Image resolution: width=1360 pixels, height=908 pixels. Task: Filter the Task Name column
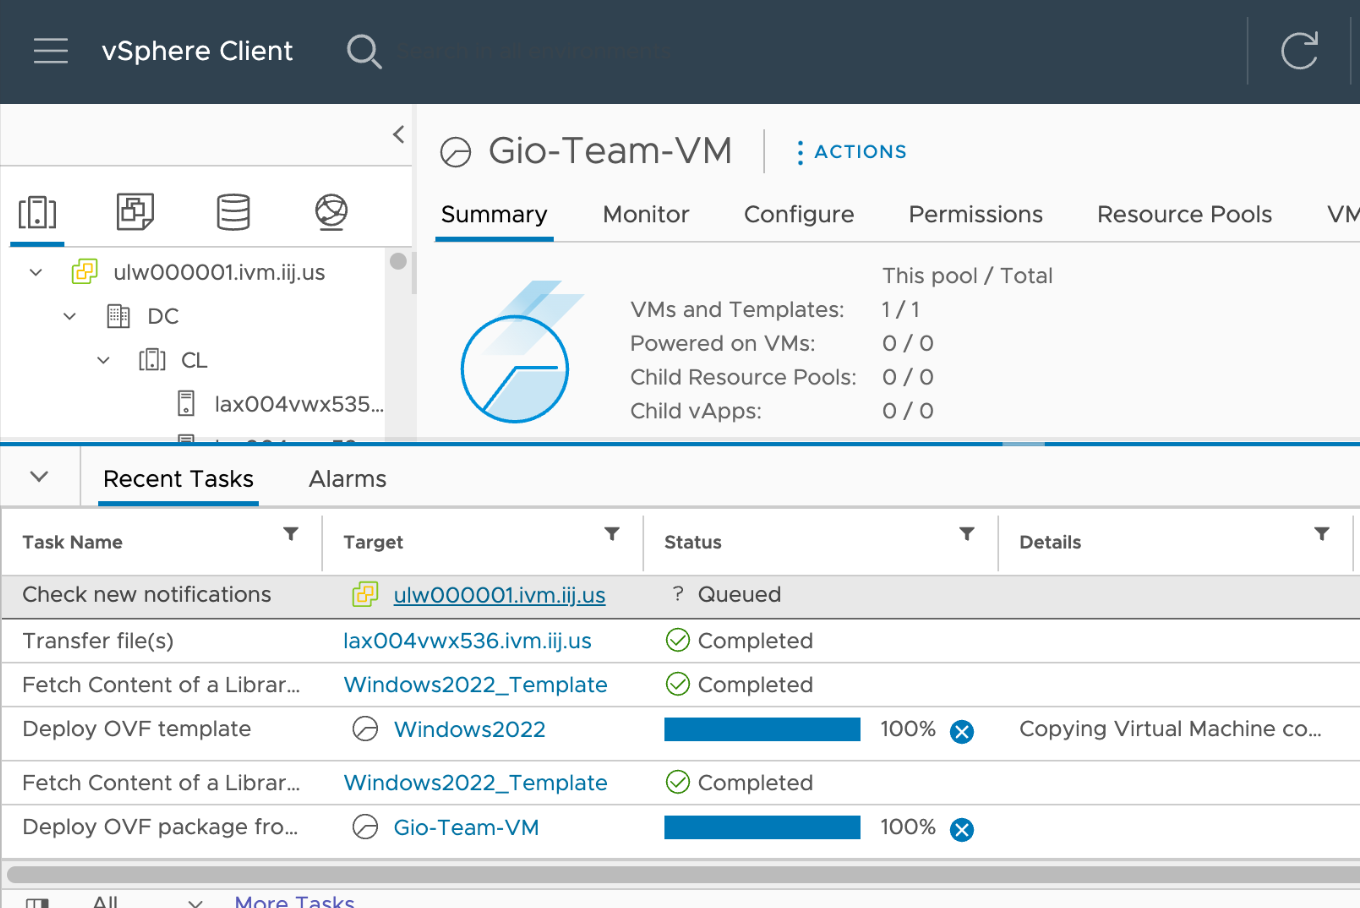pyautogui.click(x=291, y=534)
